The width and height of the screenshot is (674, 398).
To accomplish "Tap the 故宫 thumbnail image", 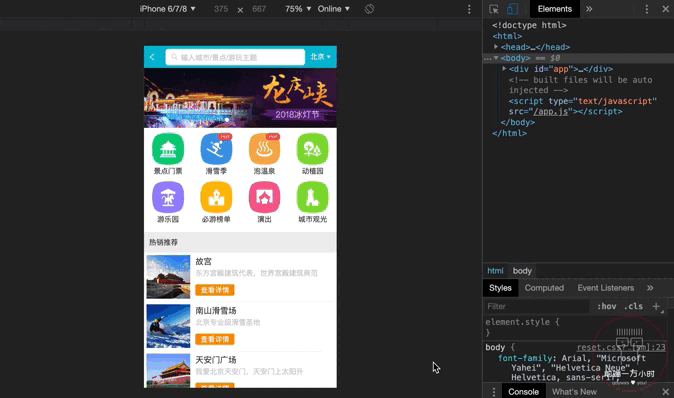I will click(168, 277).
